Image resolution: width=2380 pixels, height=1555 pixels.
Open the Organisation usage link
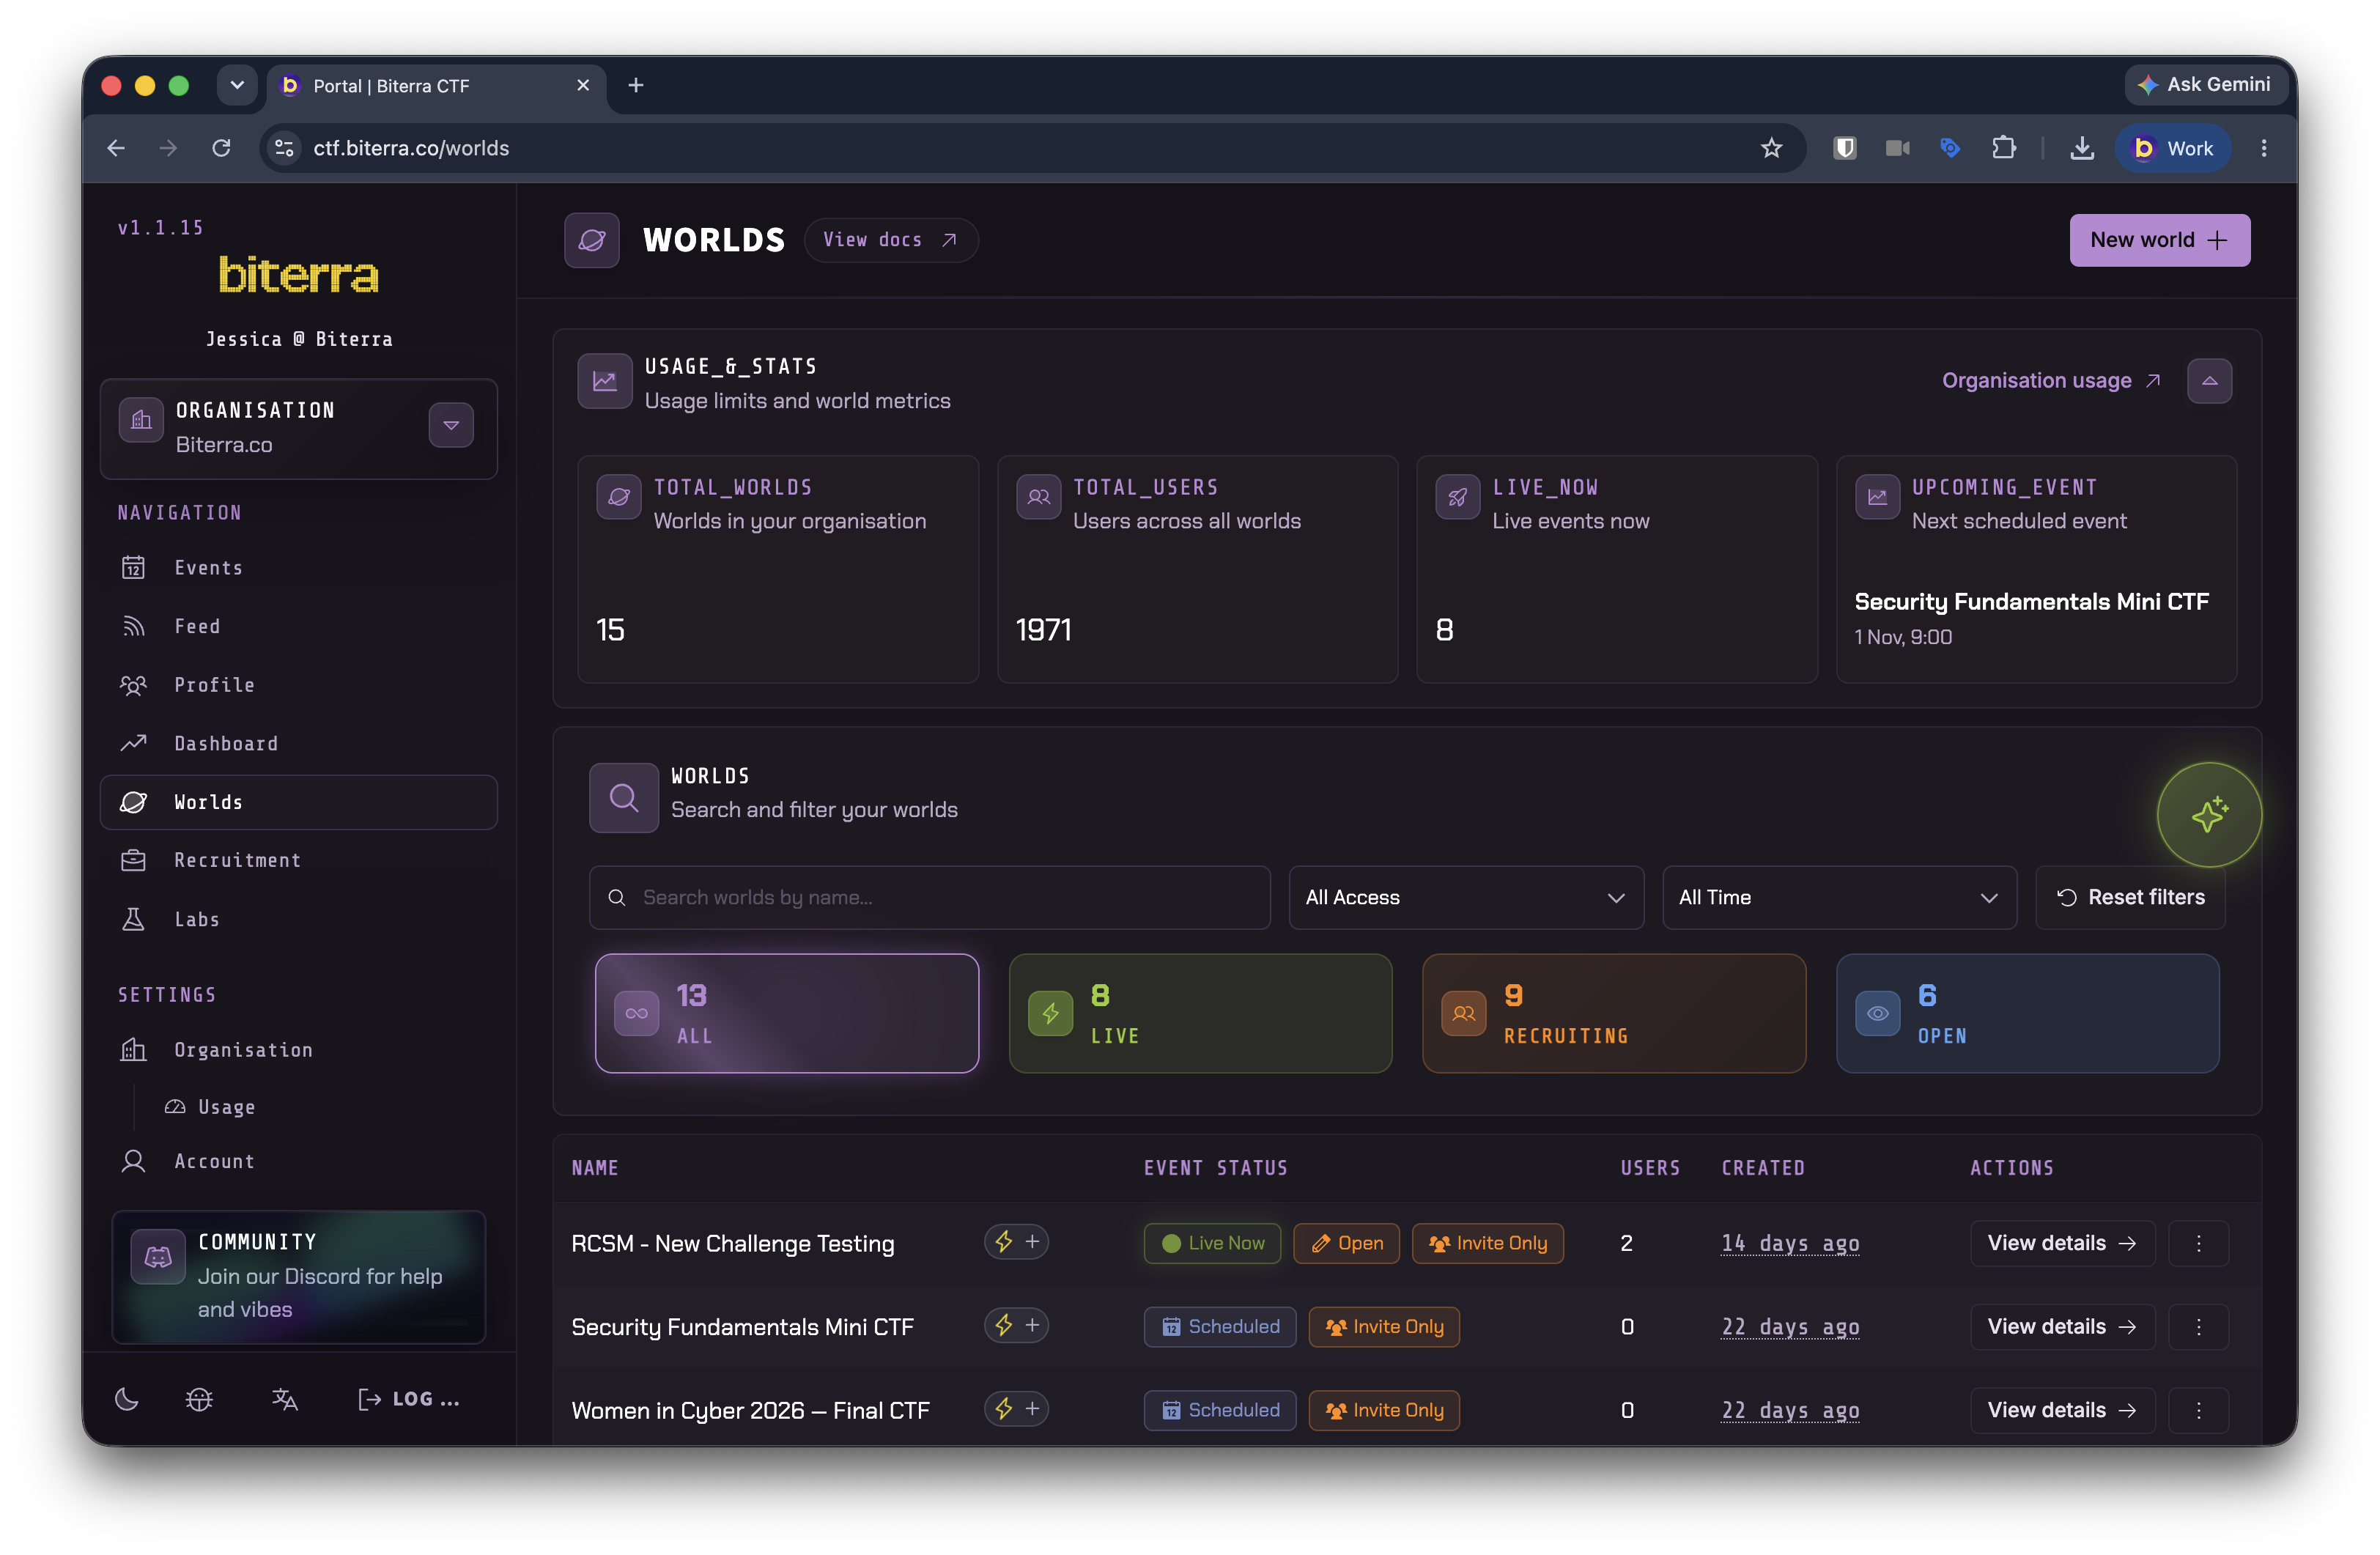(x=2051, y=381)
